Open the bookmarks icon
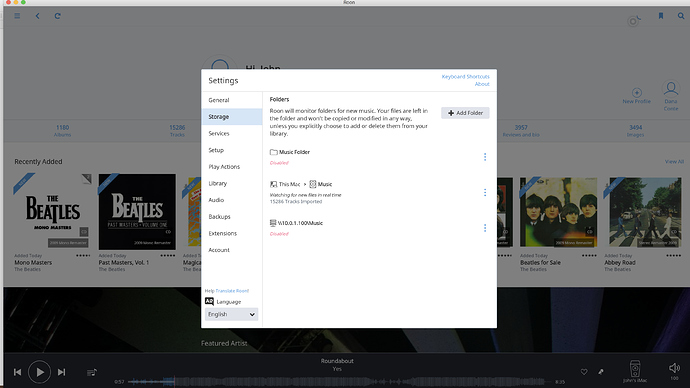This screenshot has height=388, width=690. 661,16
